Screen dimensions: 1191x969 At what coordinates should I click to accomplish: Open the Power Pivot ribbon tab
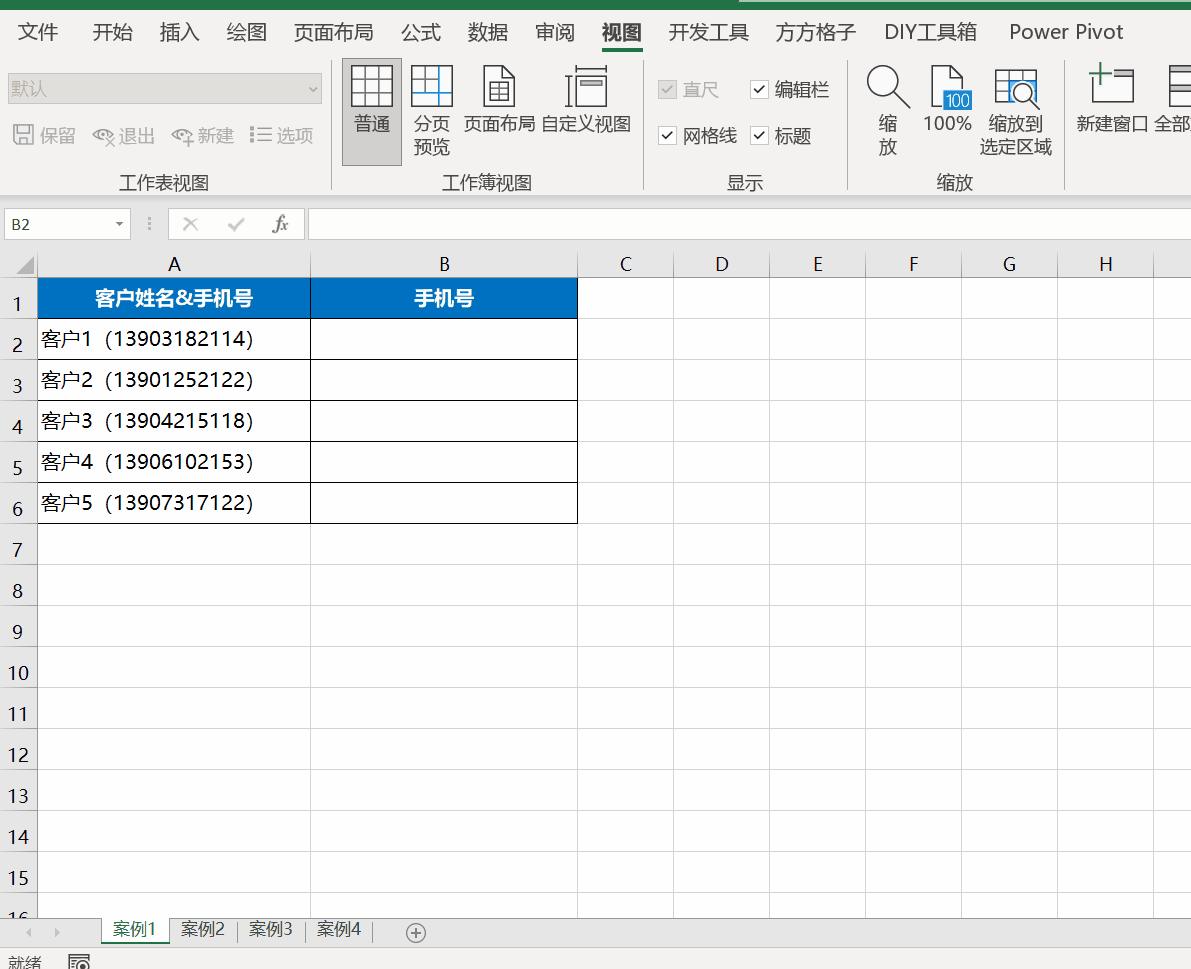coord(1066,32)
